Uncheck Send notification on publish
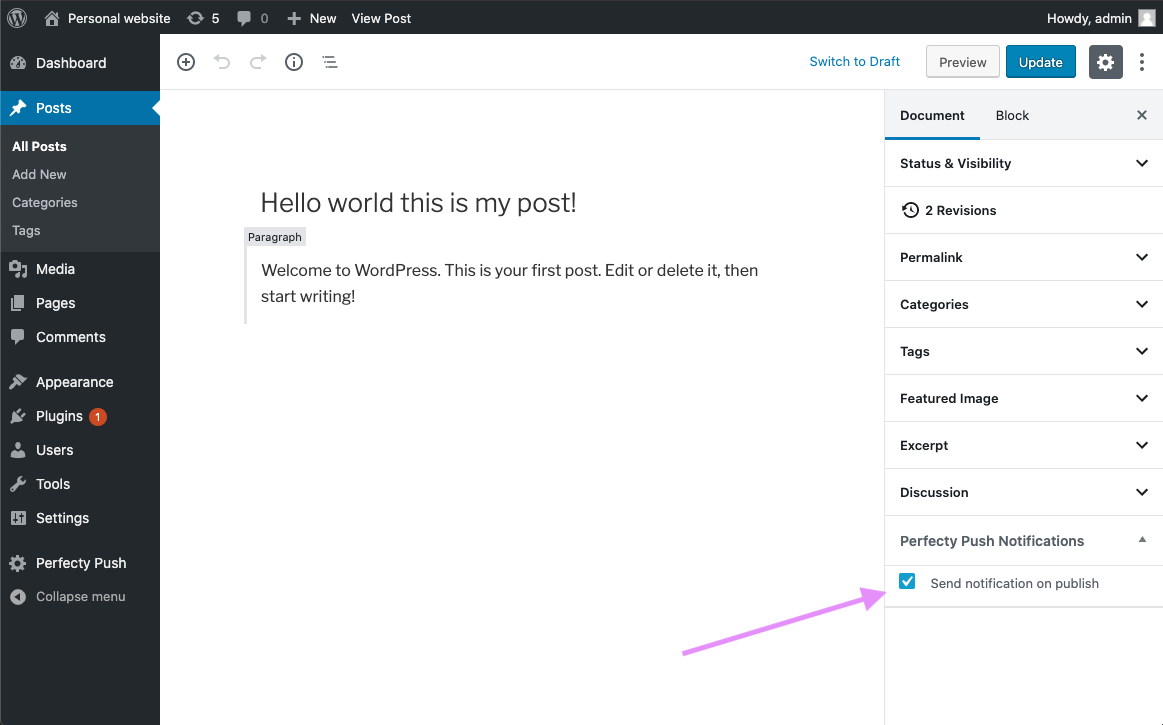The height and width of the screenshot is (725, 1163). pyautogui.click(x=907, y=582)
